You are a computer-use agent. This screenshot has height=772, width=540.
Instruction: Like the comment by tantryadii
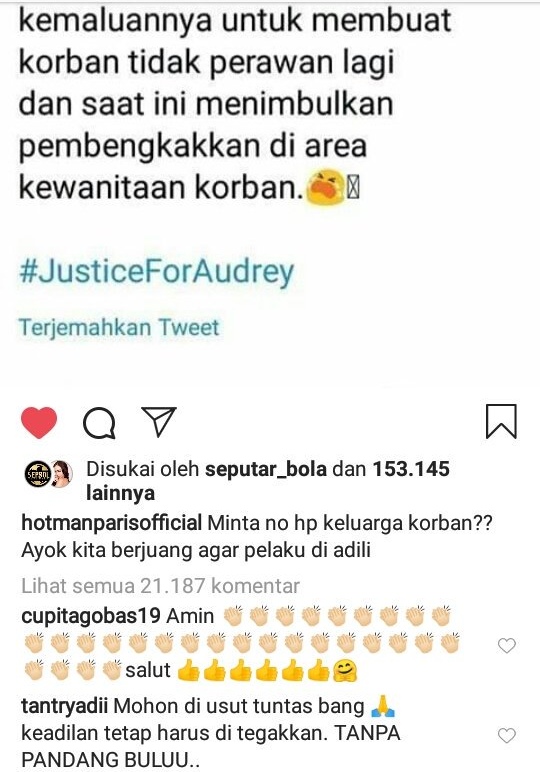[507, 735]
